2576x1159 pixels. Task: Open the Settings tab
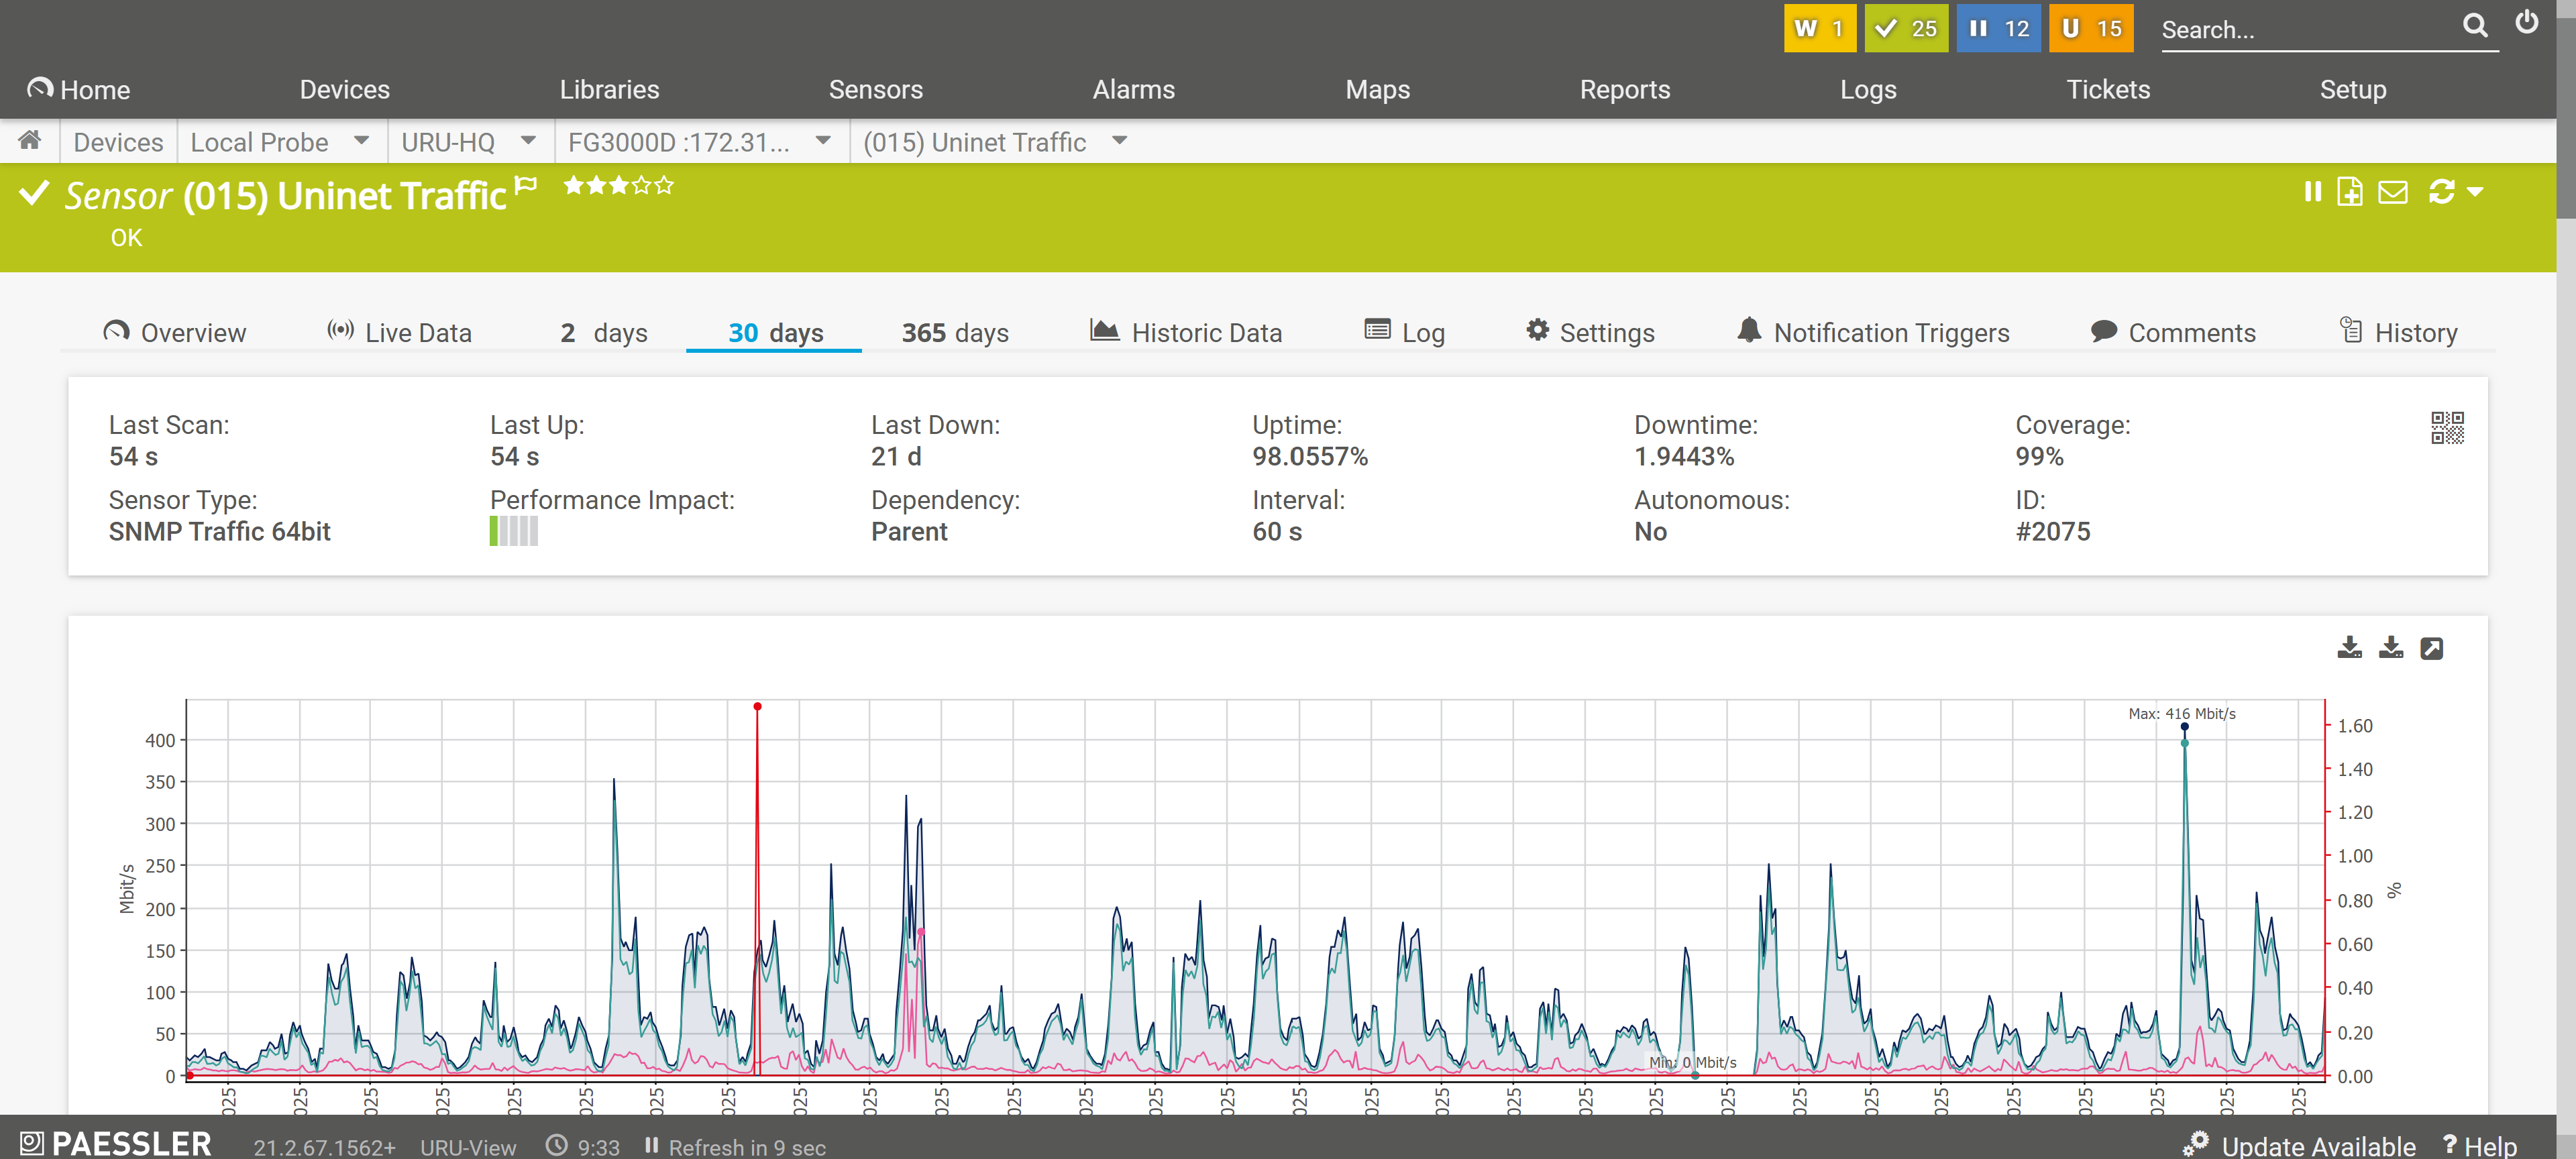click(x=1590, y=332)
